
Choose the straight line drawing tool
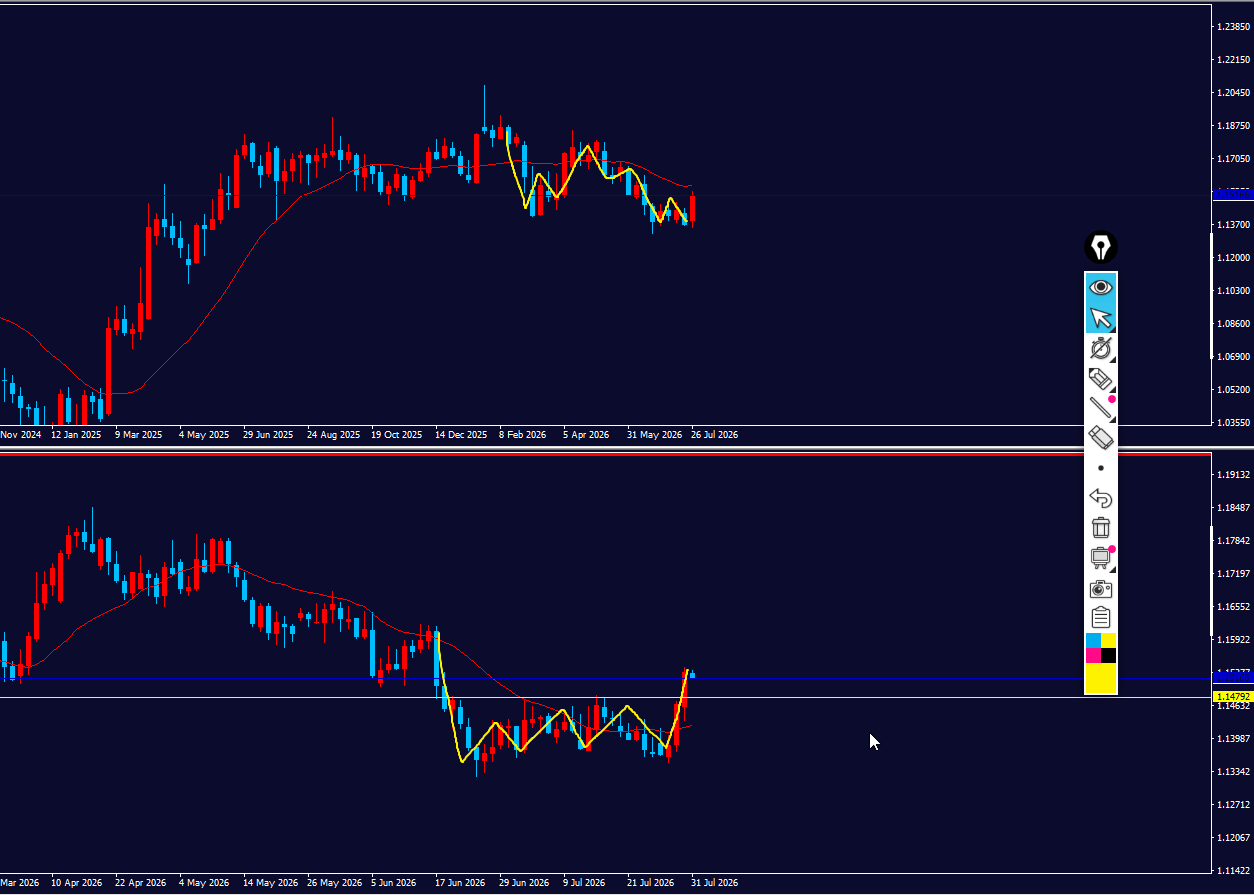[1101, 408]
